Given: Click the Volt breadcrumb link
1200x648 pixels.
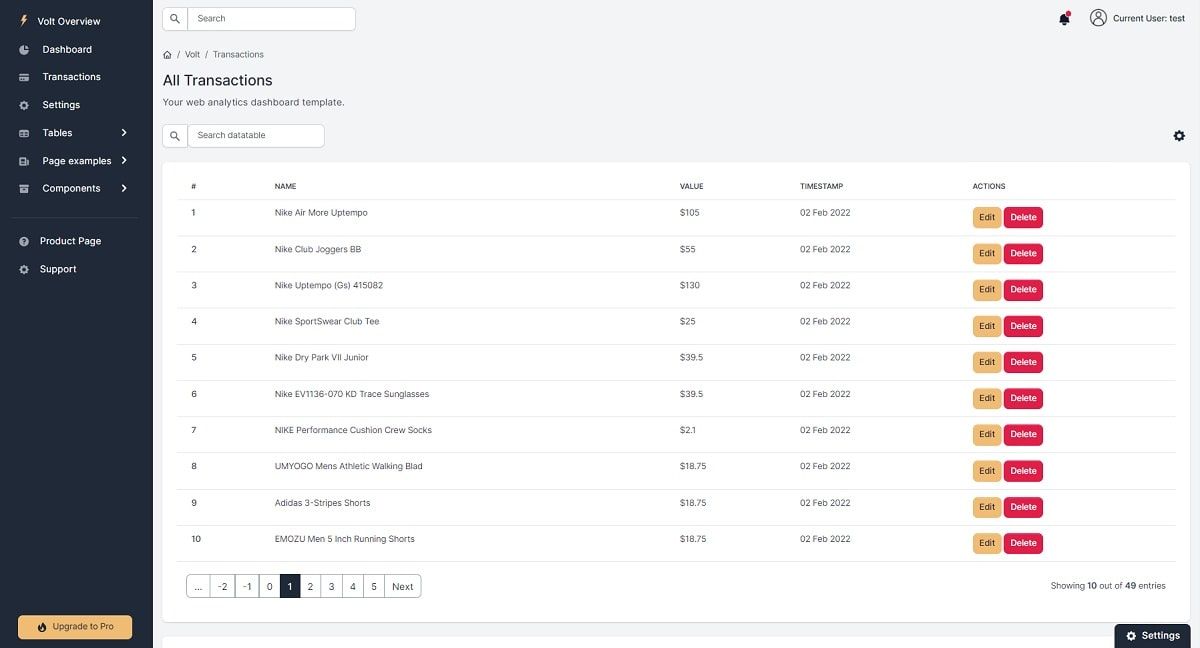Looking at the screenshot, I should pos(192,55).
